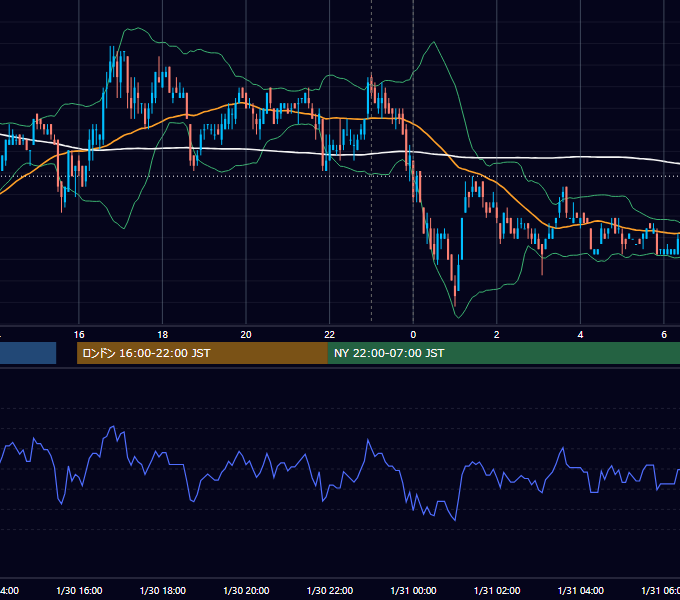Click the 1/31 04:00 date label
The width and height of the screenshot is (680, 600).
(580, 590)
